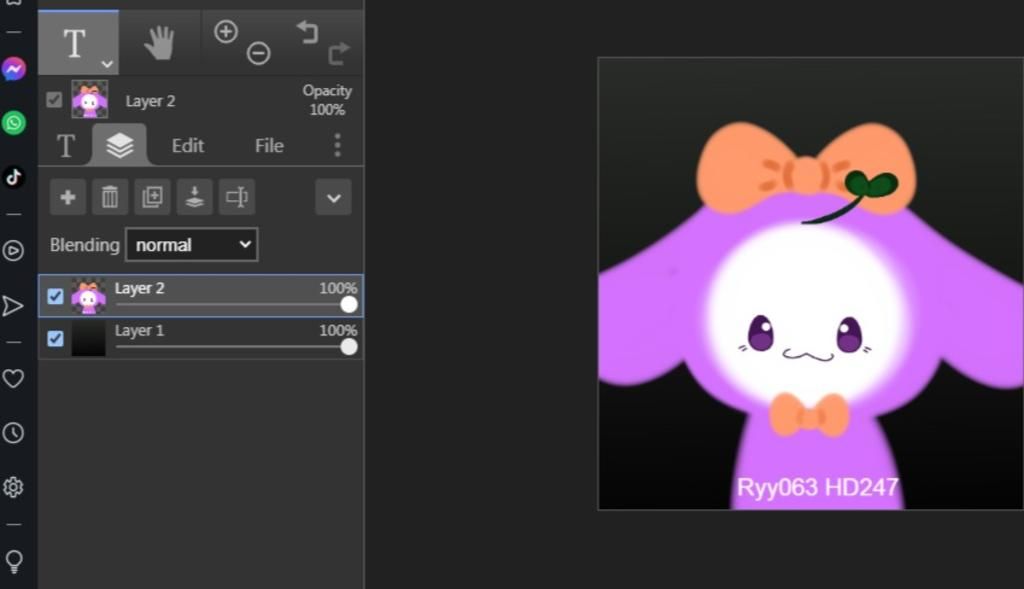Open the Blending mode normal dropdown
1024x589 pixels.
pyautogui.click(x=191, y=245)
